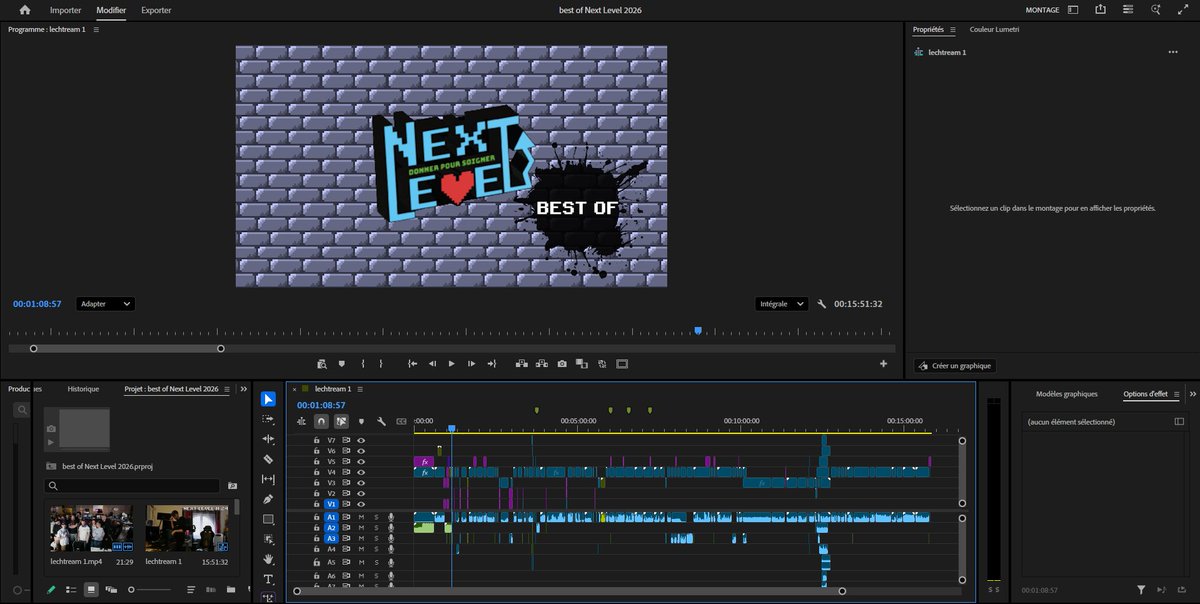Switch project panel to list view
The width and height of the screenshot is (1200, 604).
(71, 590)
